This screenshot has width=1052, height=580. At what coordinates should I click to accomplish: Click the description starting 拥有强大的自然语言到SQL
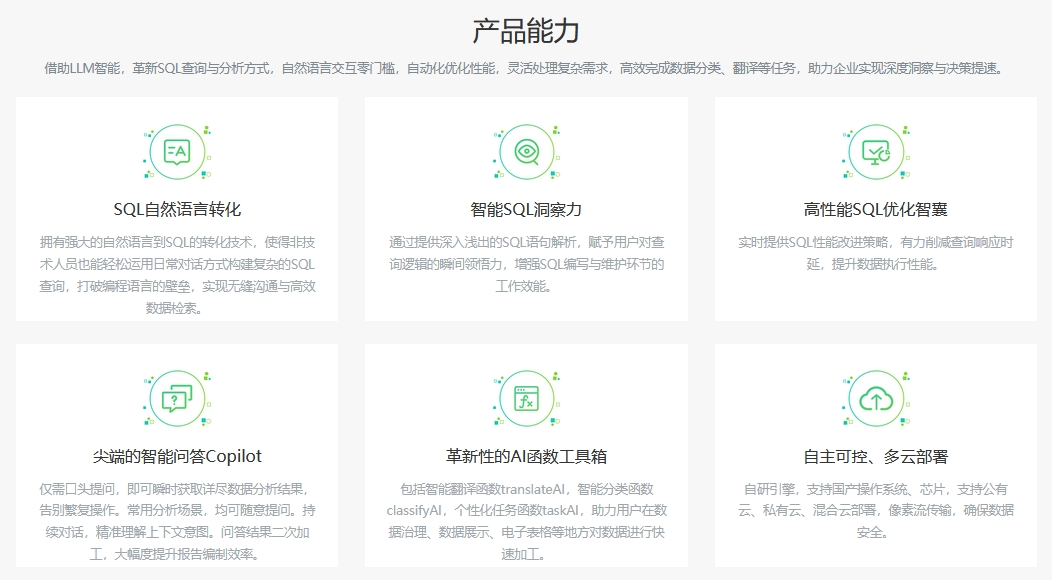click(x=177, y=275)
